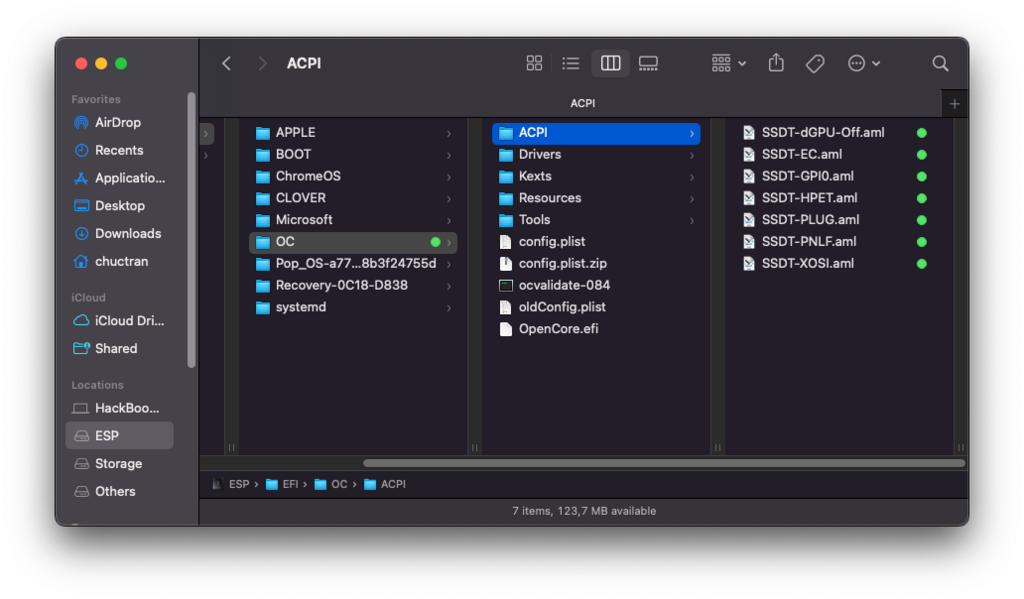Switch to icon grid view
Viewport: 1024px width, 599px height.
point(534,63)
